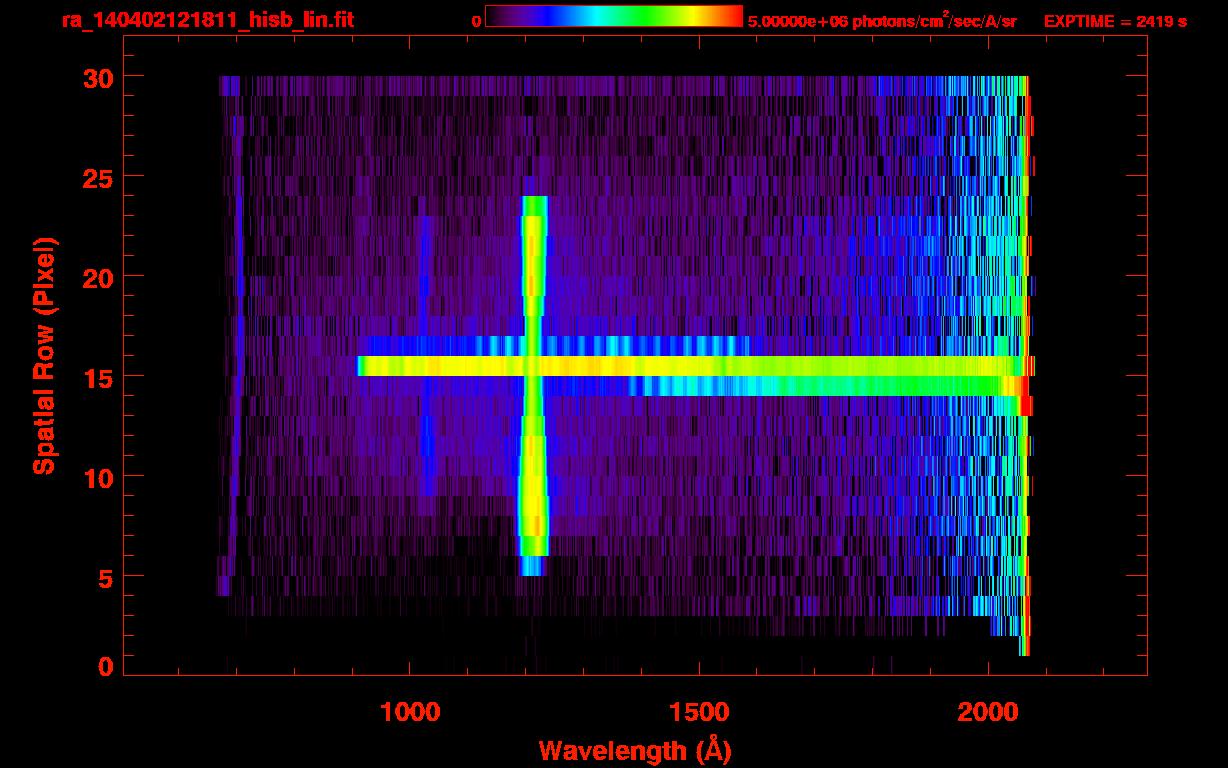Click the Wavelength (Å) axis label
The height and width of the screenshot is (768, 1228).
tap(634, 750)
